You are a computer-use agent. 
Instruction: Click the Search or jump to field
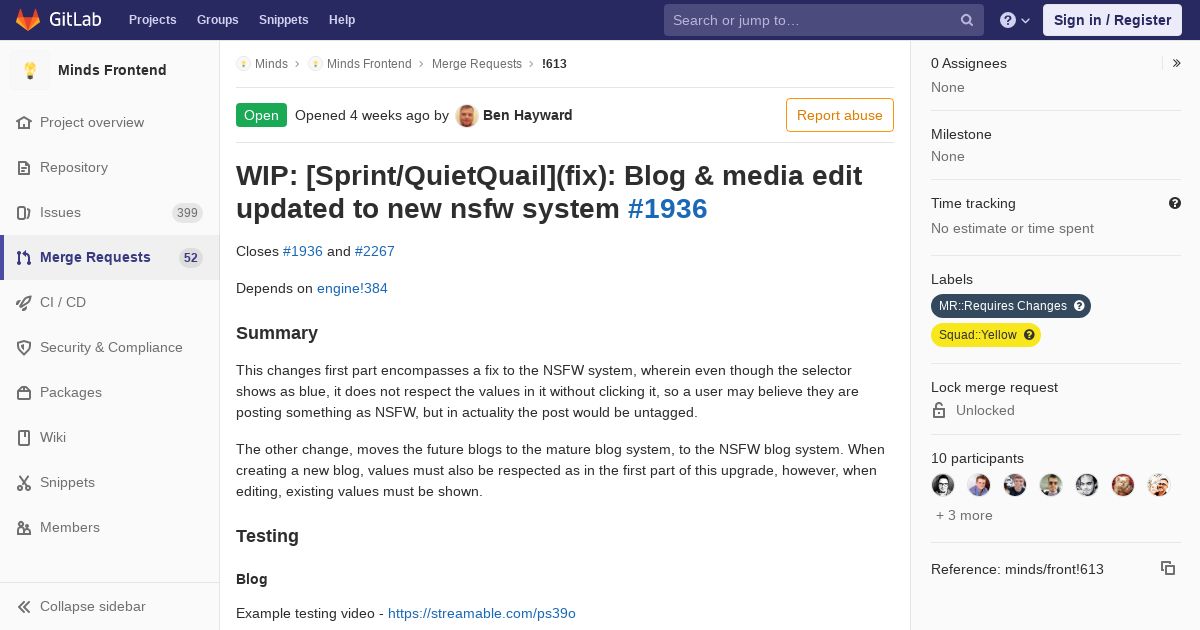[811, 20]
